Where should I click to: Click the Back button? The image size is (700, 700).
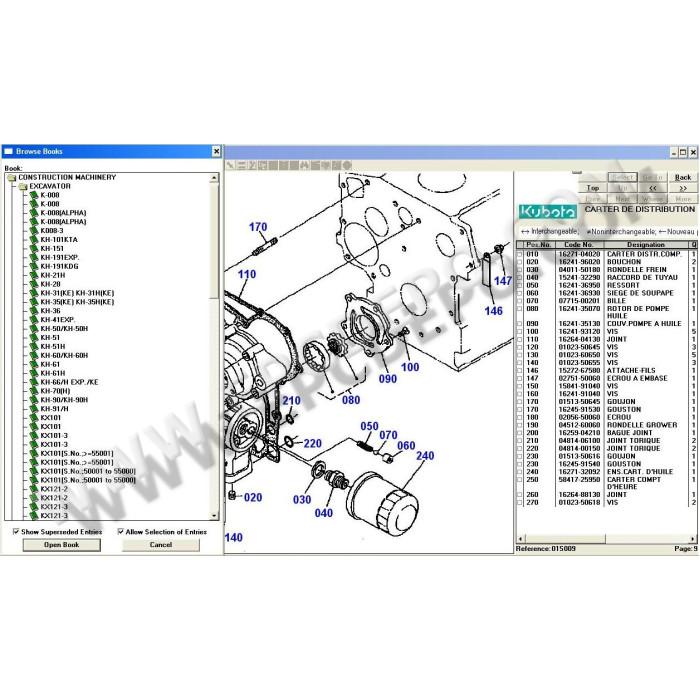(683, 177)
